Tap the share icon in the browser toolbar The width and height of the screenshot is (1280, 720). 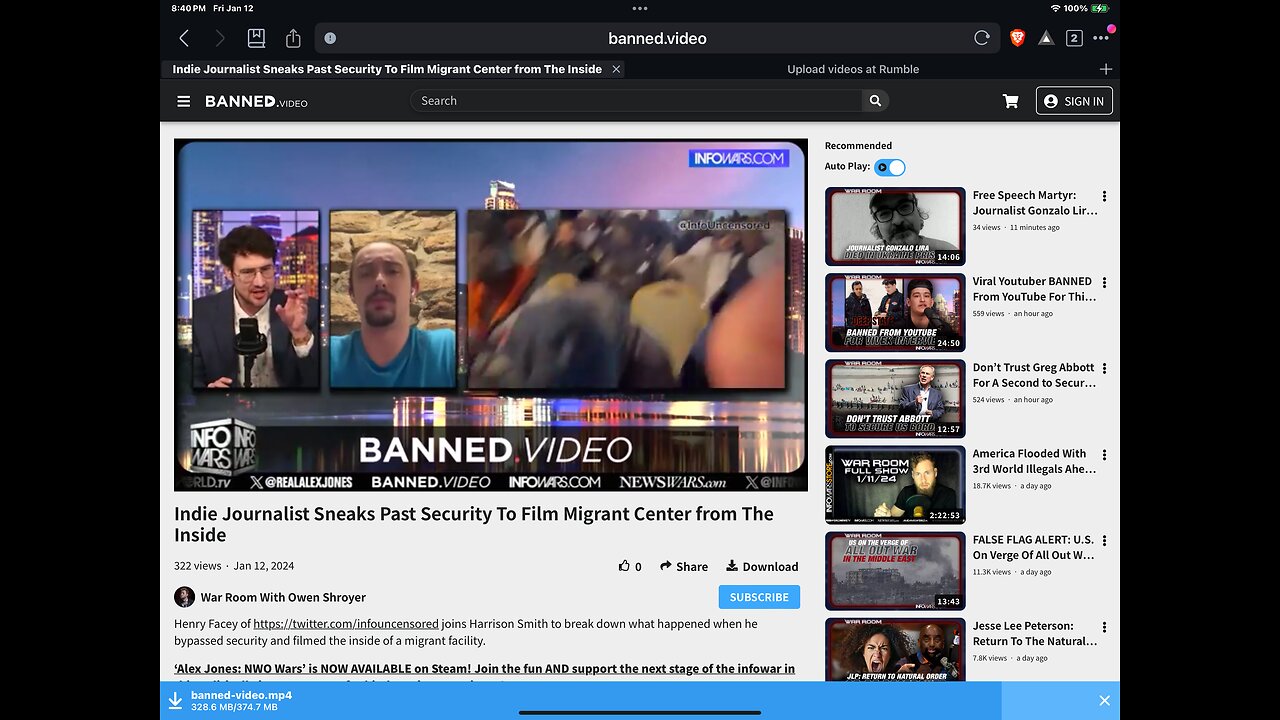(x=293, y=38)
